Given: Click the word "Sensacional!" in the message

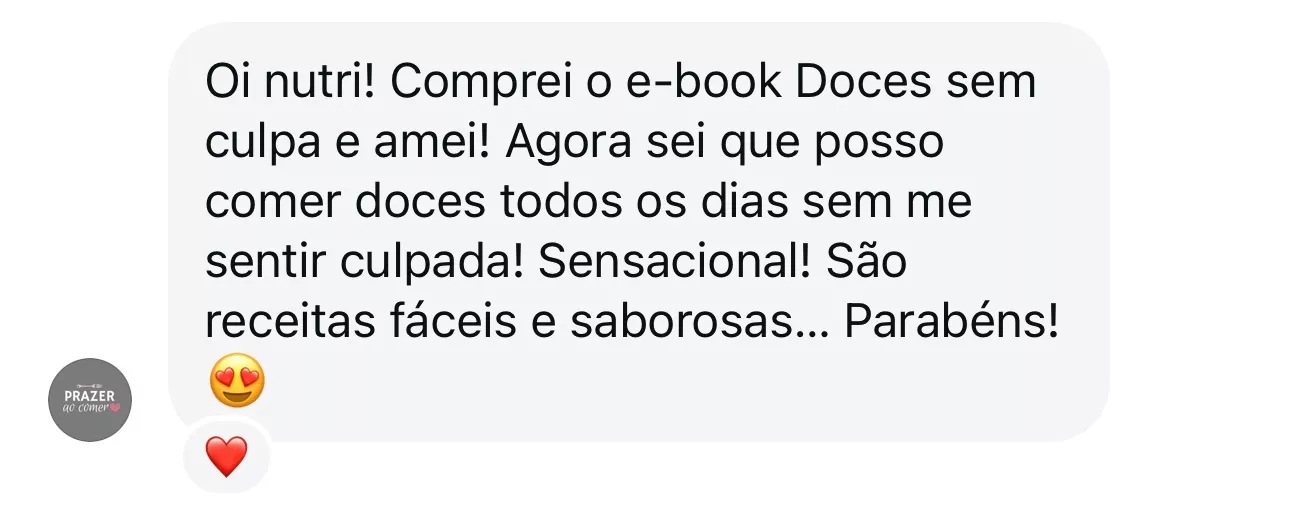Looking at the screenshot, I should point(676,264).
